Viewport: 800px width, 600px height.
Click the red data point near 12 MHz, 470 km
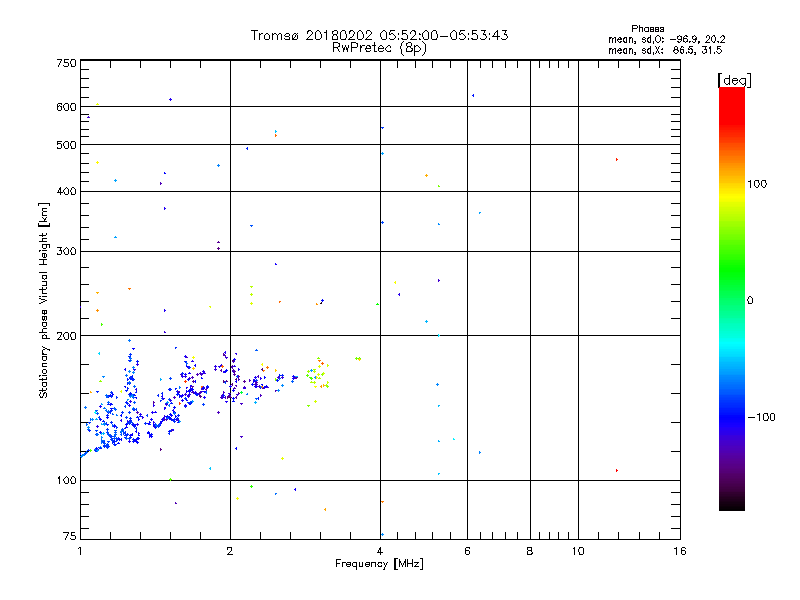pyautogui.click(x=617, y=160)
